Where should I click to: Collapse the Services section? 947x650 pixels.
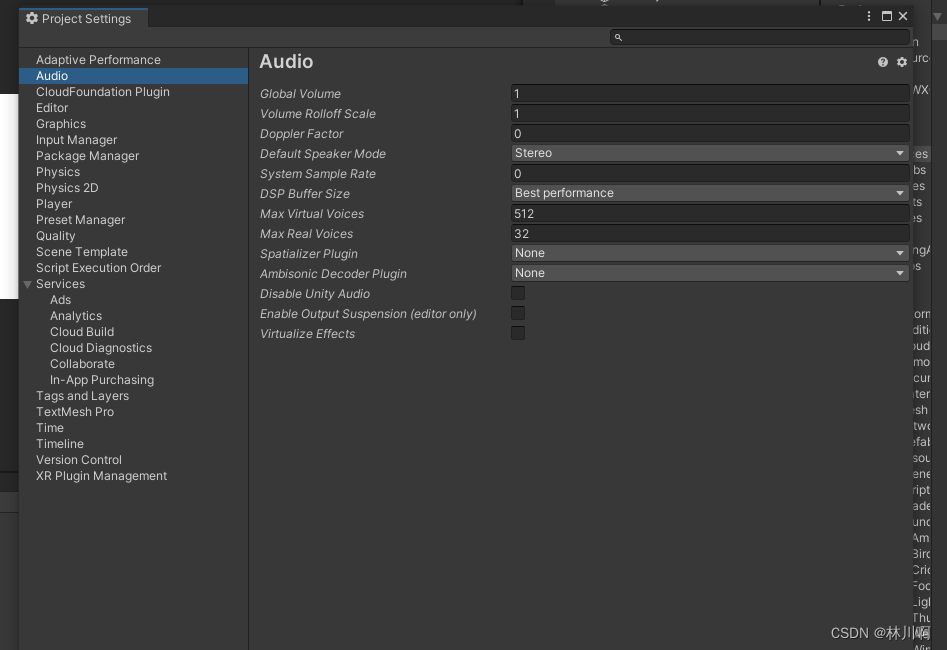tap(28, 283)
